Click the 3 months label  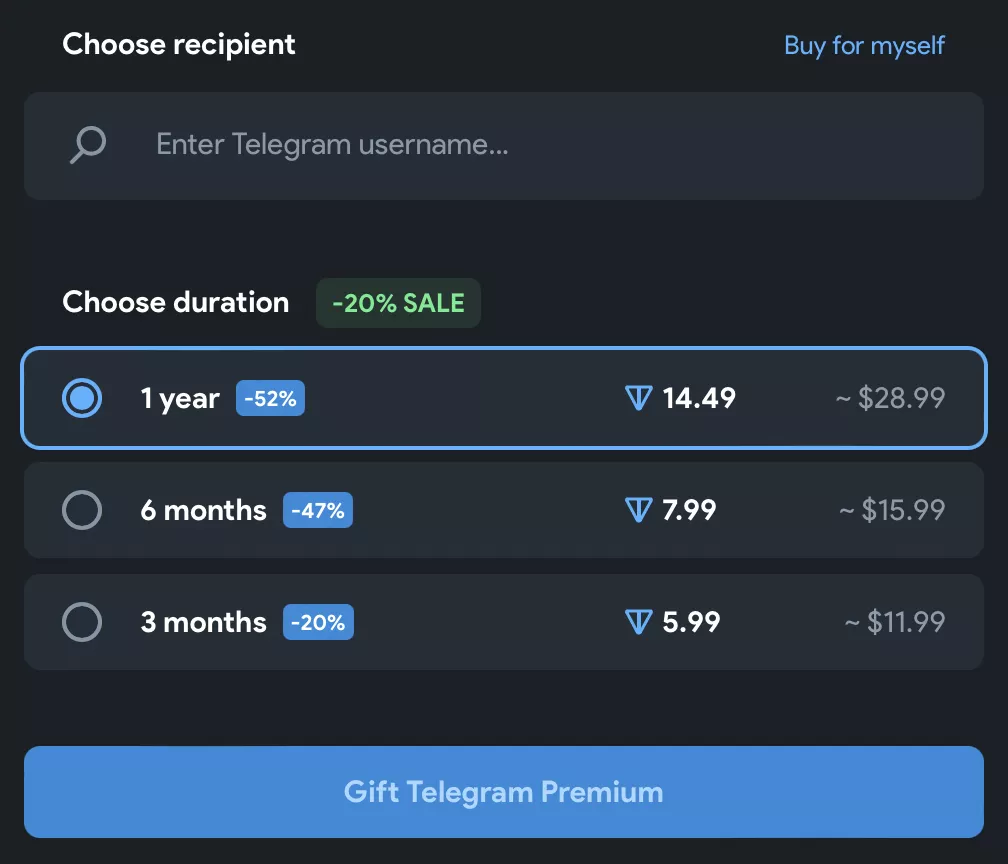[203, 622]
